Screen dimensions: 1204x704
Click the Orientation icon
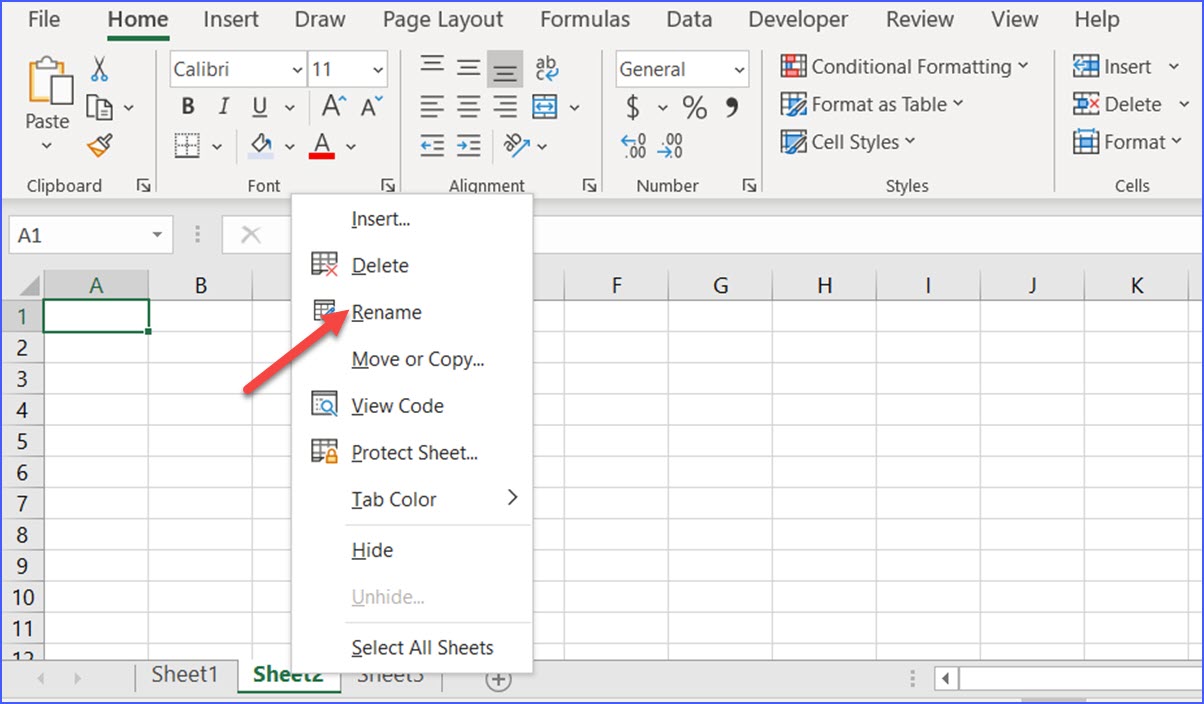point(516,146)
